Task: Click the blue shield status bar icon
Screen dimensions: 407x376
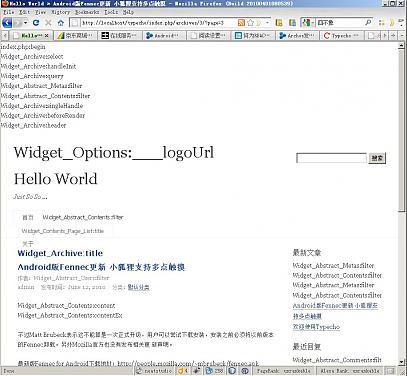Action: point(232,371)
